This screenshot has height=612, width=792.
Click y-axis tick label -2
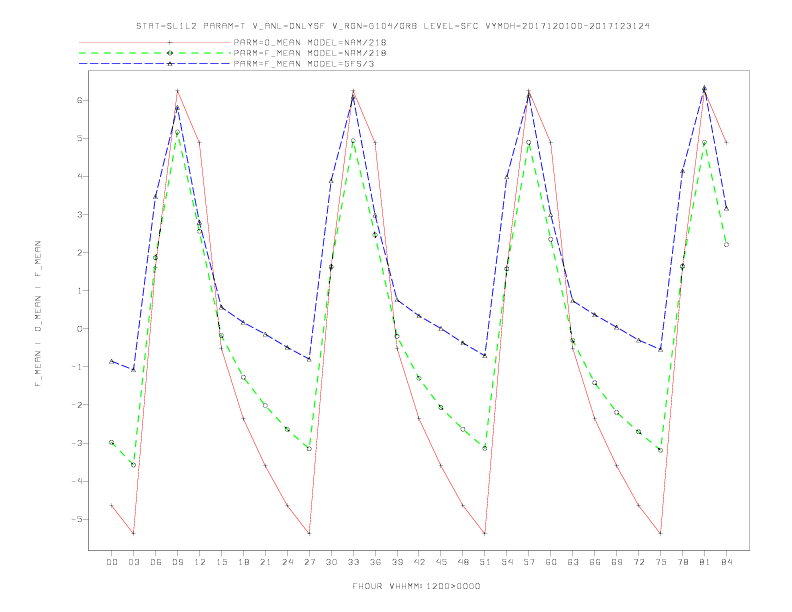pos(77,405)
